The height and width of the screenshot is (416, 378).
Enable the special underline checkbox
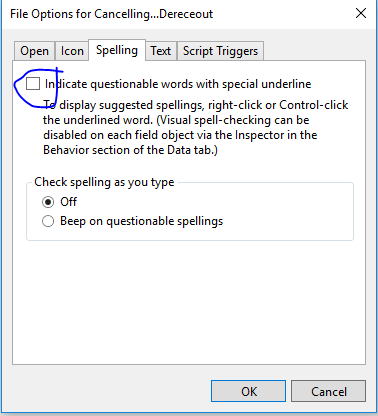[33, 84]
